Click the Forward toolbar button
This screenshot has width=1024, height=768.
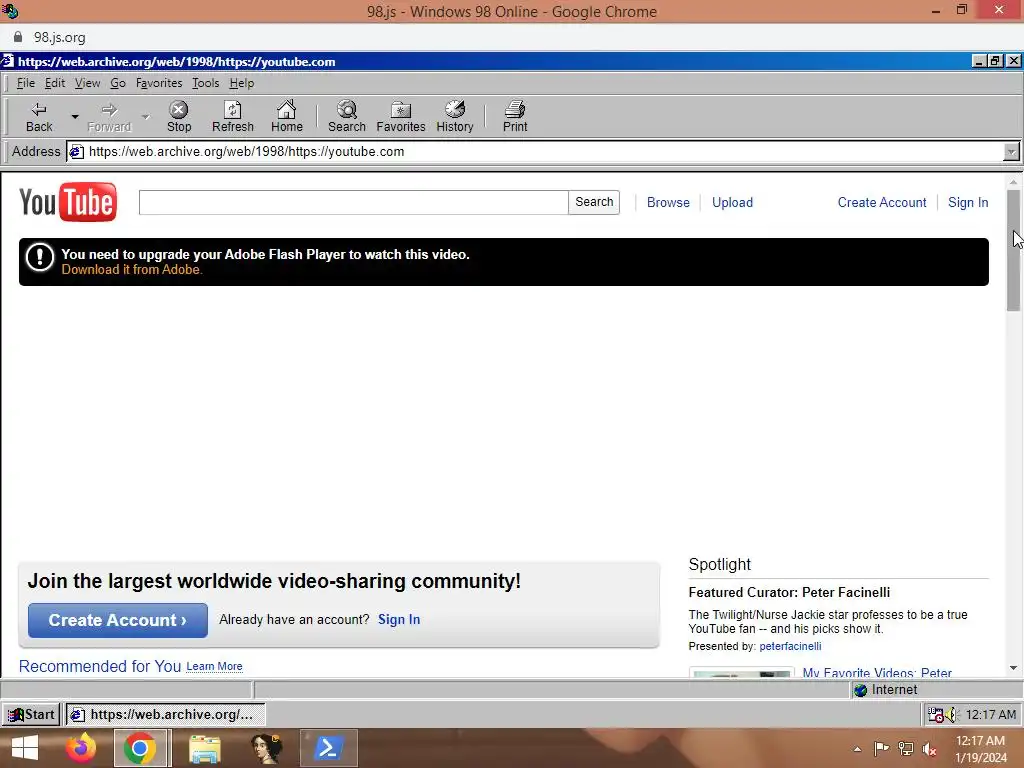pyautogui.click(x=109, y=117)
